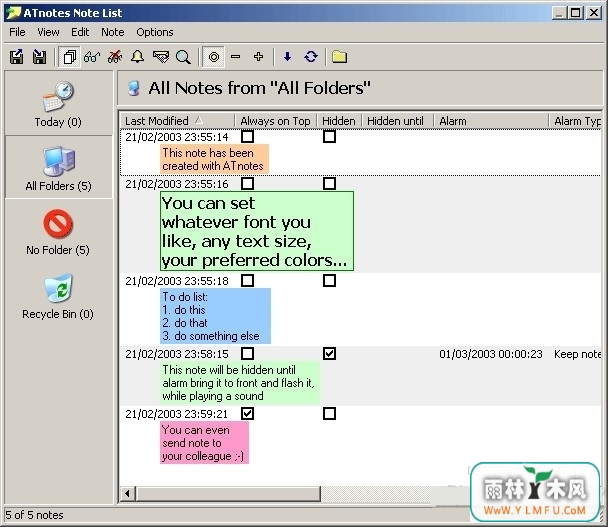Click the date 21/02/2003 23:58:15
This screenshot has width=608, height=527.
(177, 354)
